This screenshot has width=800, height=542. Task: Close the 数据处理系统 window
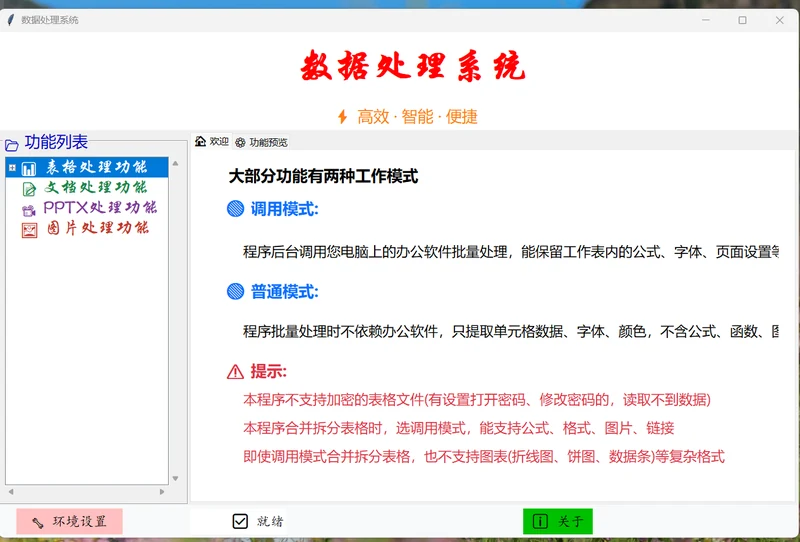(x=780, y=20)
